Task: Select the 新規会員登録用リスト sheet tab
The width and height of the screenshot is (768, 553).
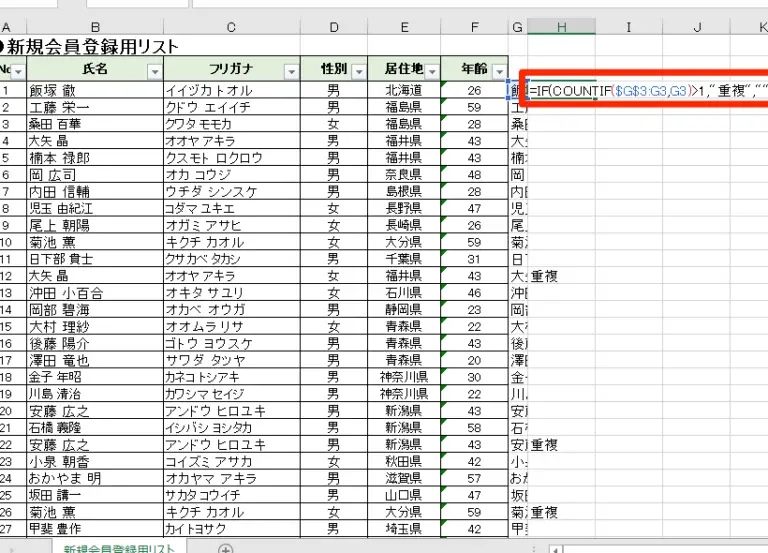Action: coord(119,548)
